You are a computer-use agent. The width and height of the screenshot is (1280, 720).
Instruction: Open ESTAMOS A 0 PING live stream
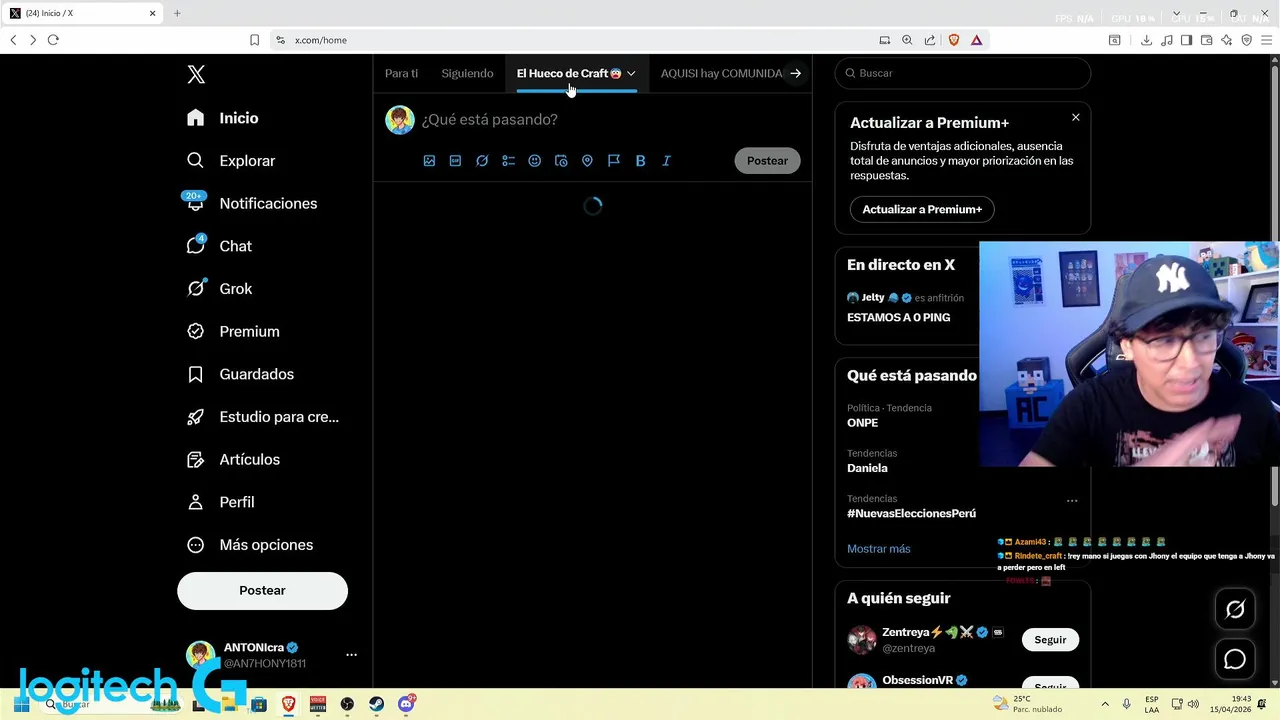pyautogui.click(x=898, y=317)
